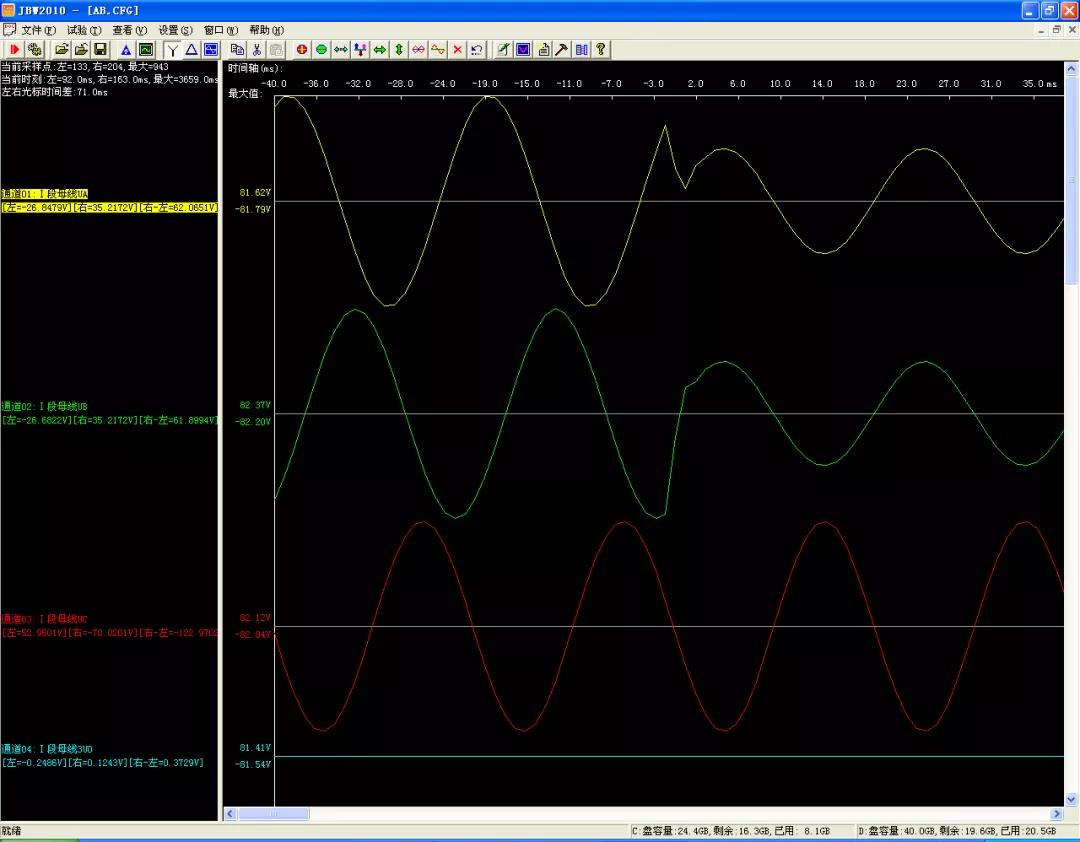Click the scissors cut icon
Image resolution: width=1080 pixels, height=842 pixels.
256,49
